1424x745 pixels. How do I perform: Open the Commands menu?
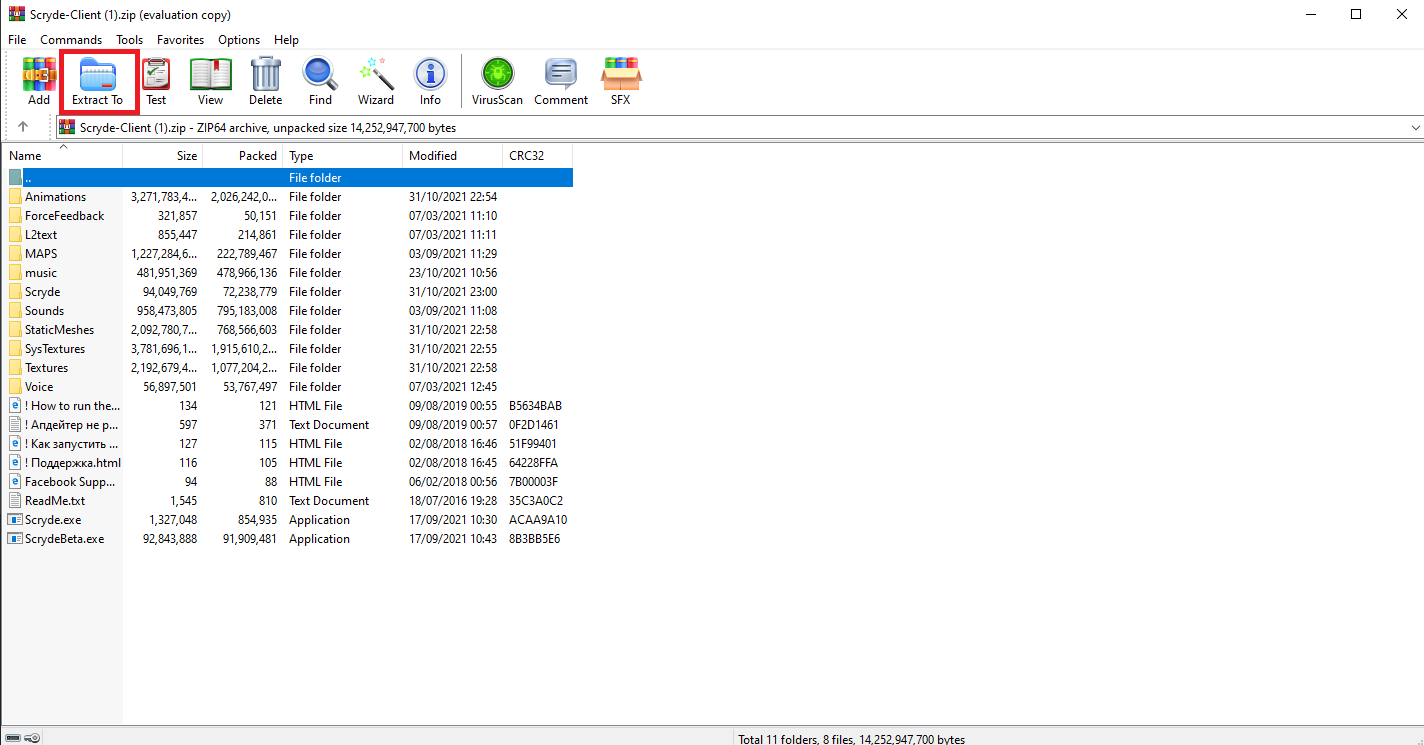[71, 40]
